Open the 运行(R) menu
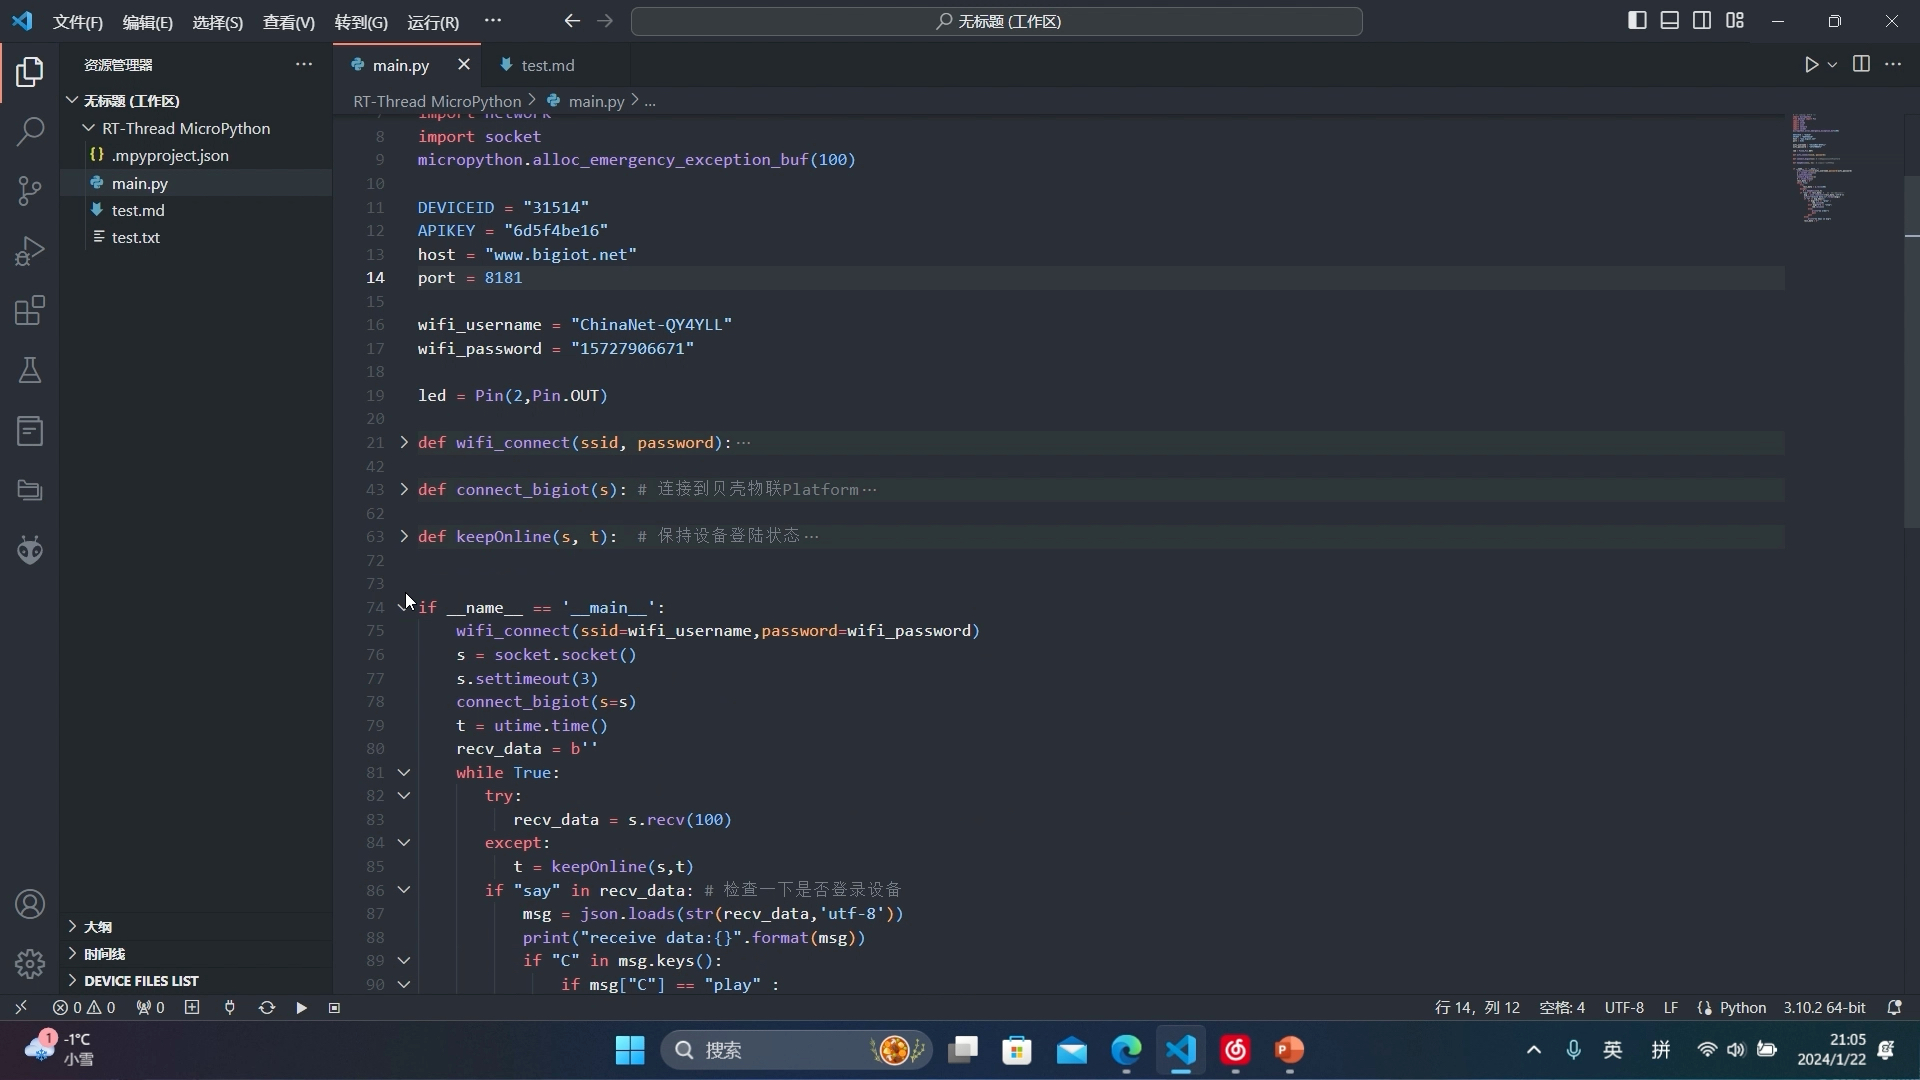The image size is (1920, 1080). click(x=432, y=22)
